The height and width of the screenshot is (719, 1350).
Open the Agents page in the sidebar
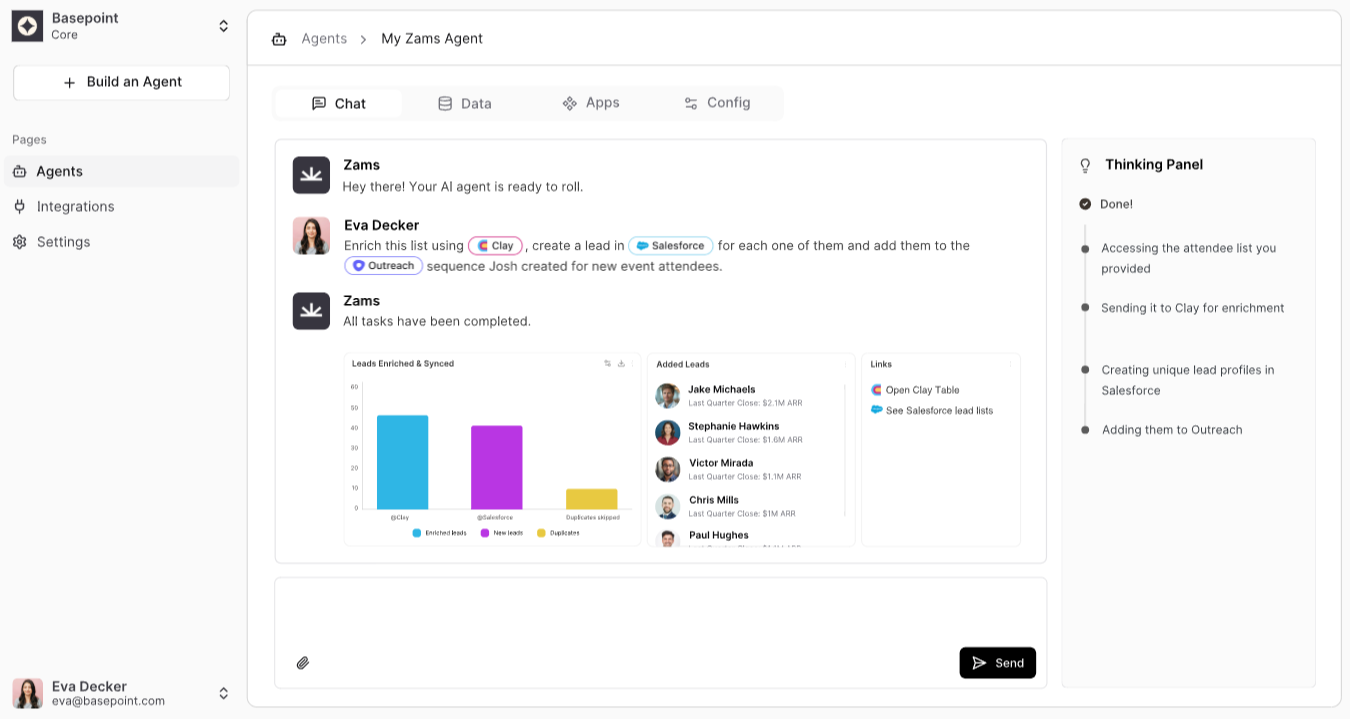121,171
